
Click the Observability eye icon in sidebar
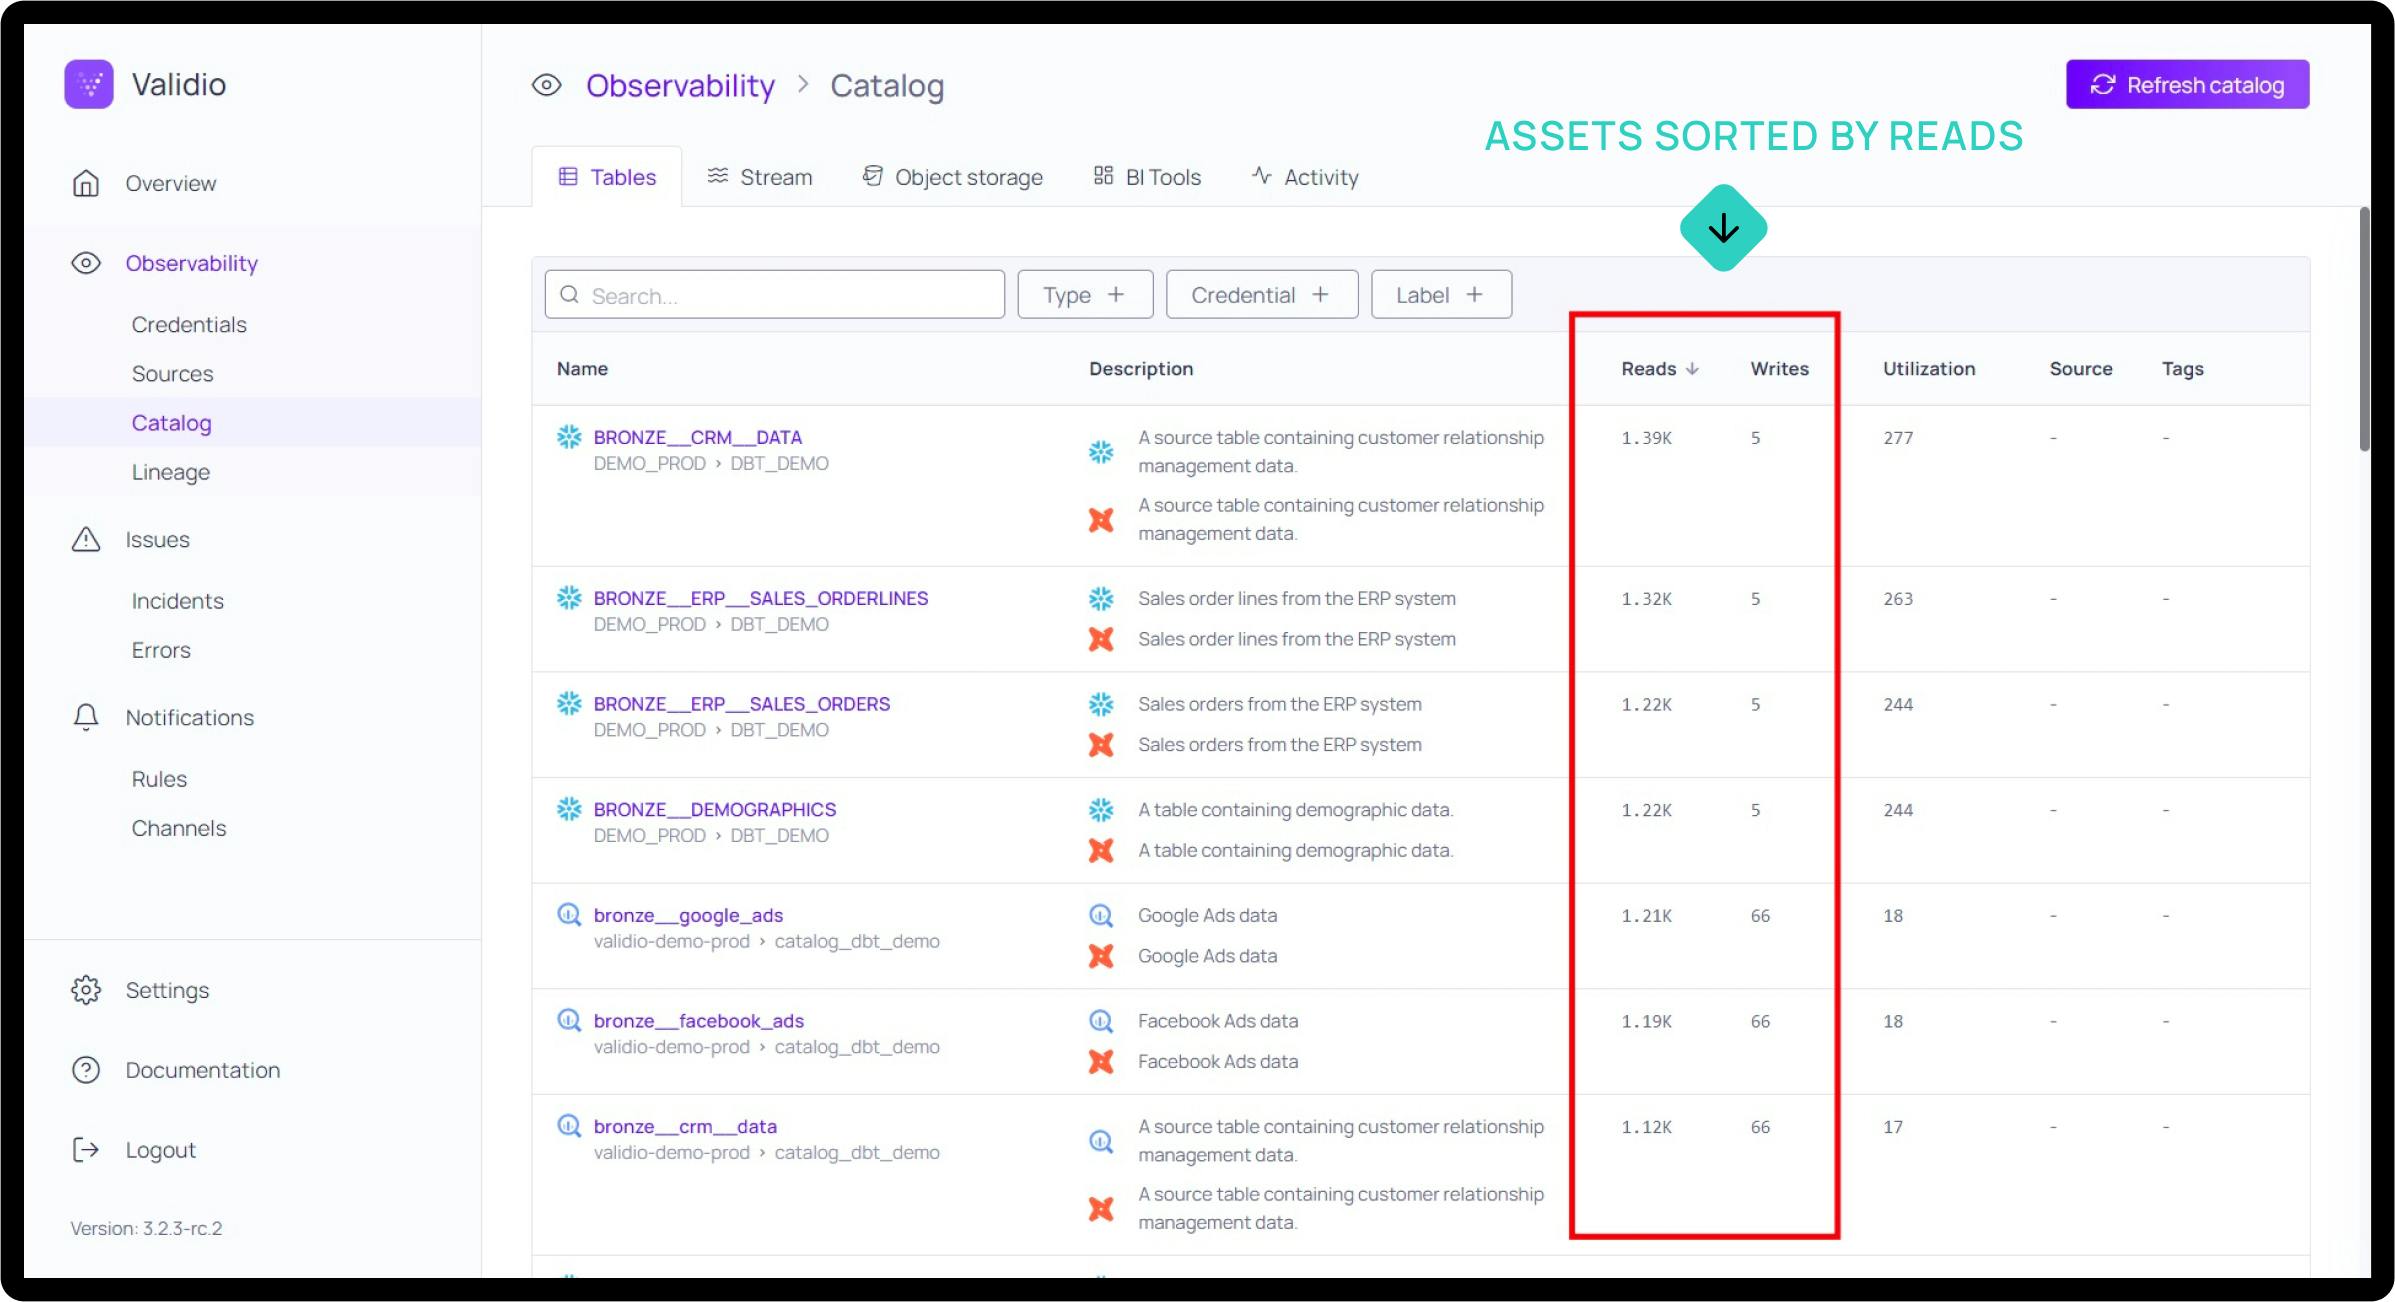(x=86, y=263)
